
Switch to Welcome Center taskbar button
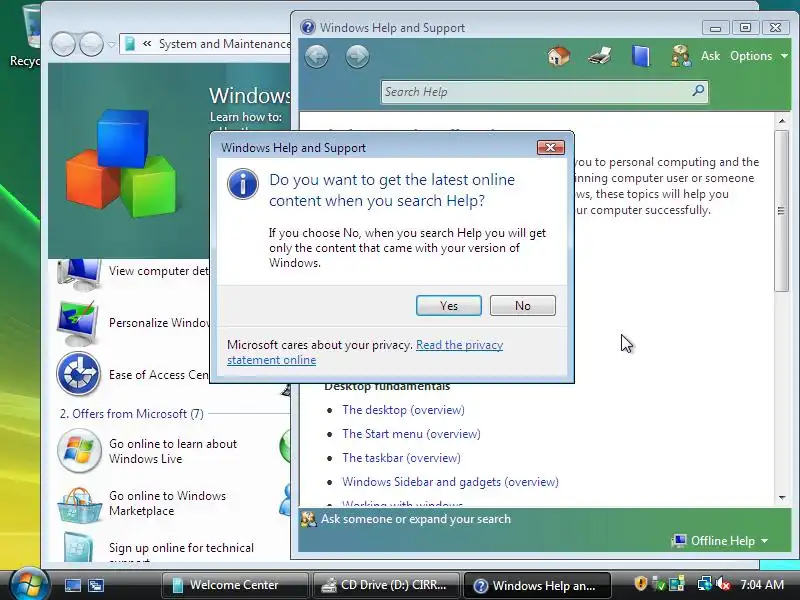[235, 585]
